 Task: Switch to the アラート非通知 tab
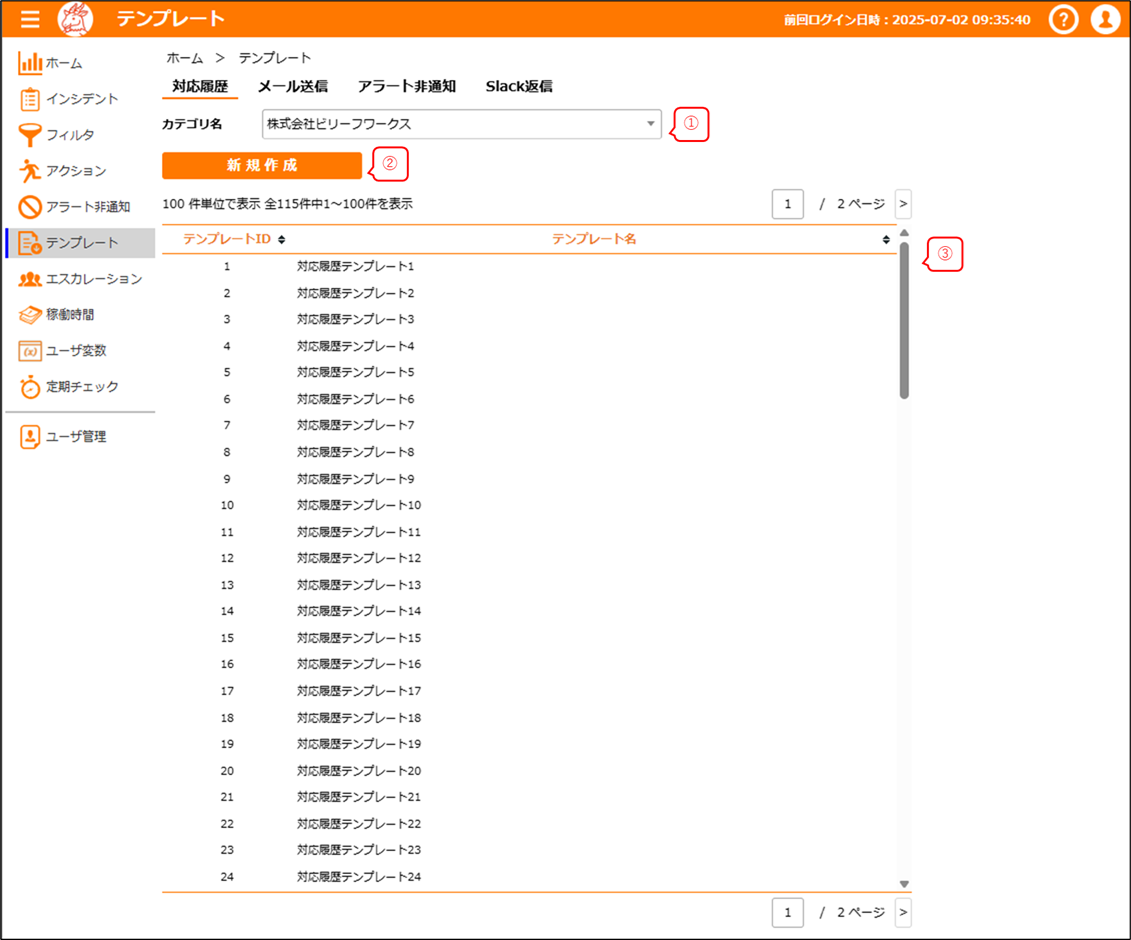pos(407,87)
